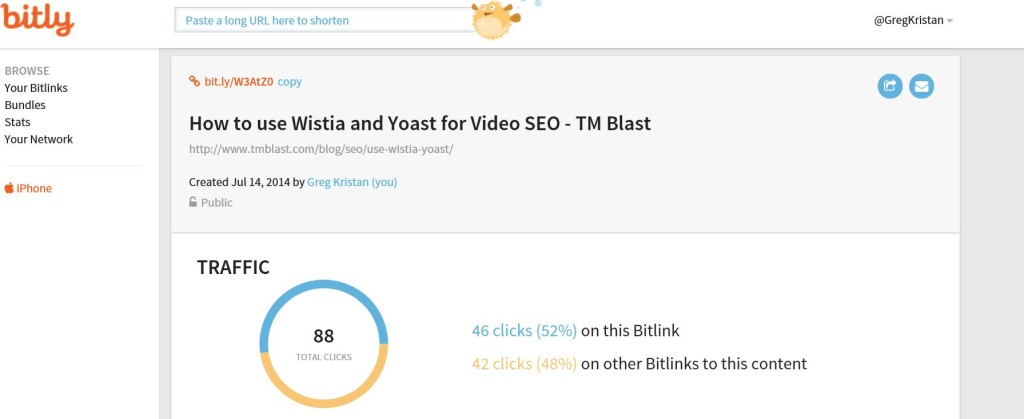1024x419 pixels.
Task: Click the Paste a long URL input field
Action: [325, 20]
